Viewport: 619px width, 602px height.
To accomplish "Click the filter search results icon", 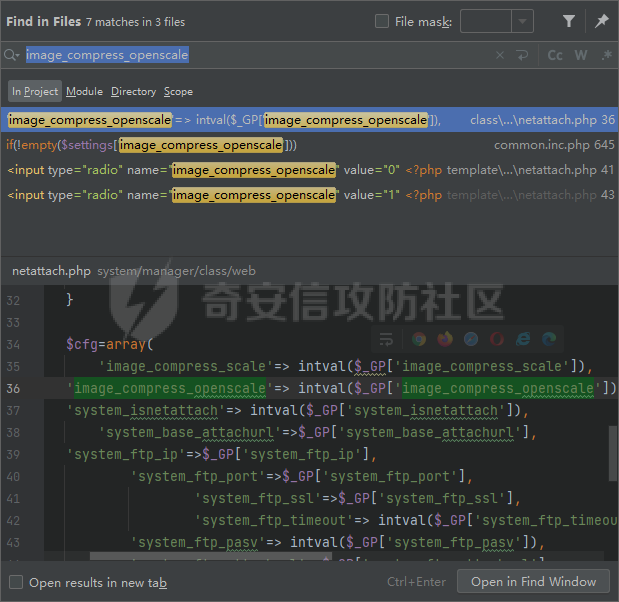I will (568, 21).
